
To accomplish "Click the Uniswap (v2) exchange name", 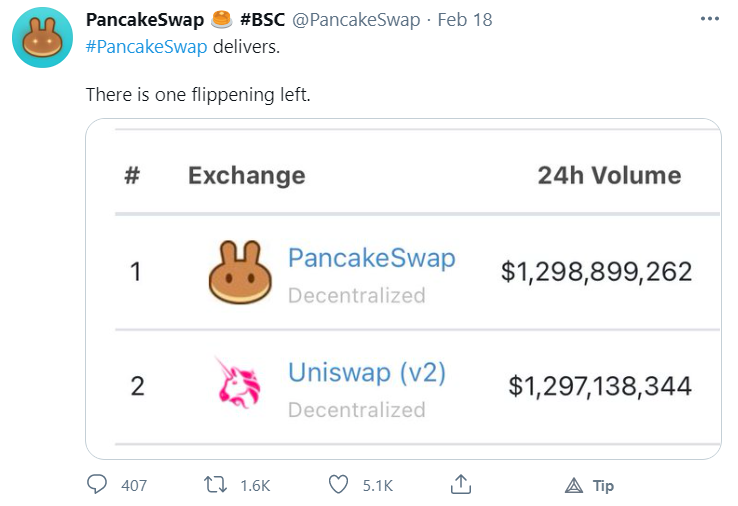I will coord(366,373).
